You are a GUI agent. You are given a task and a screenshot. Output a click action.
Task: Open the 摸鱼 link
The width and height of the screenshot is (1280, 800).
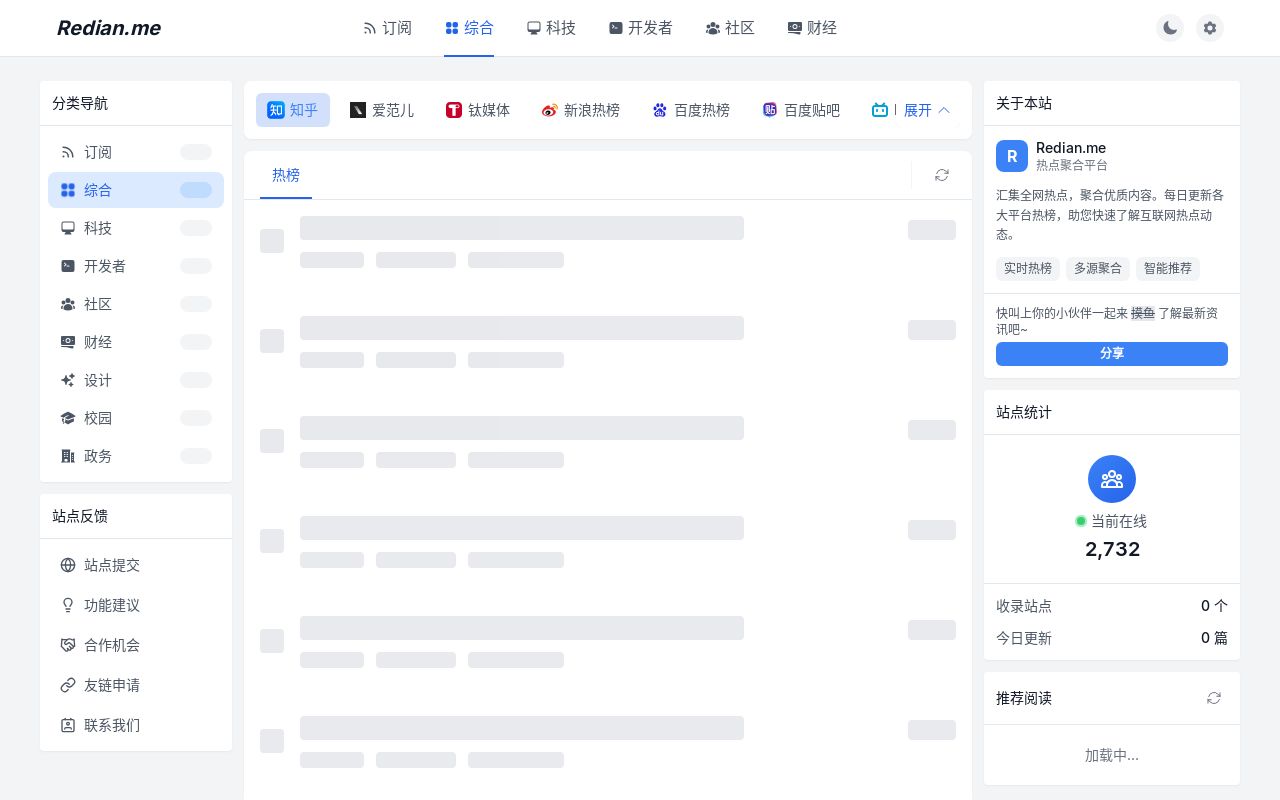[1143, 313]
